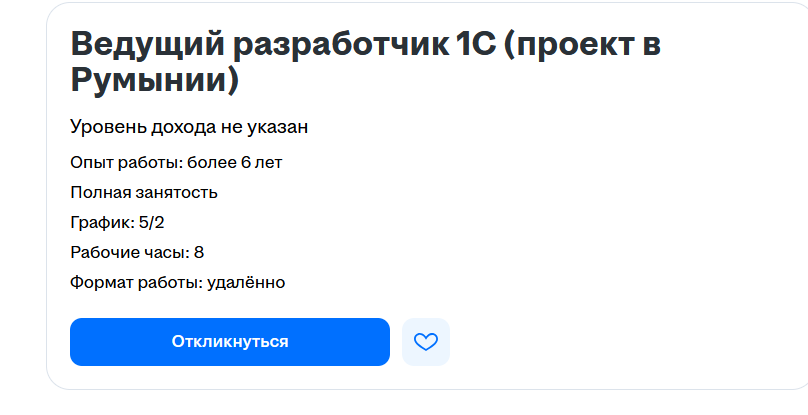Click the word Ведущий in heading
The image size is (808, 415).
(x=146, y=46)
